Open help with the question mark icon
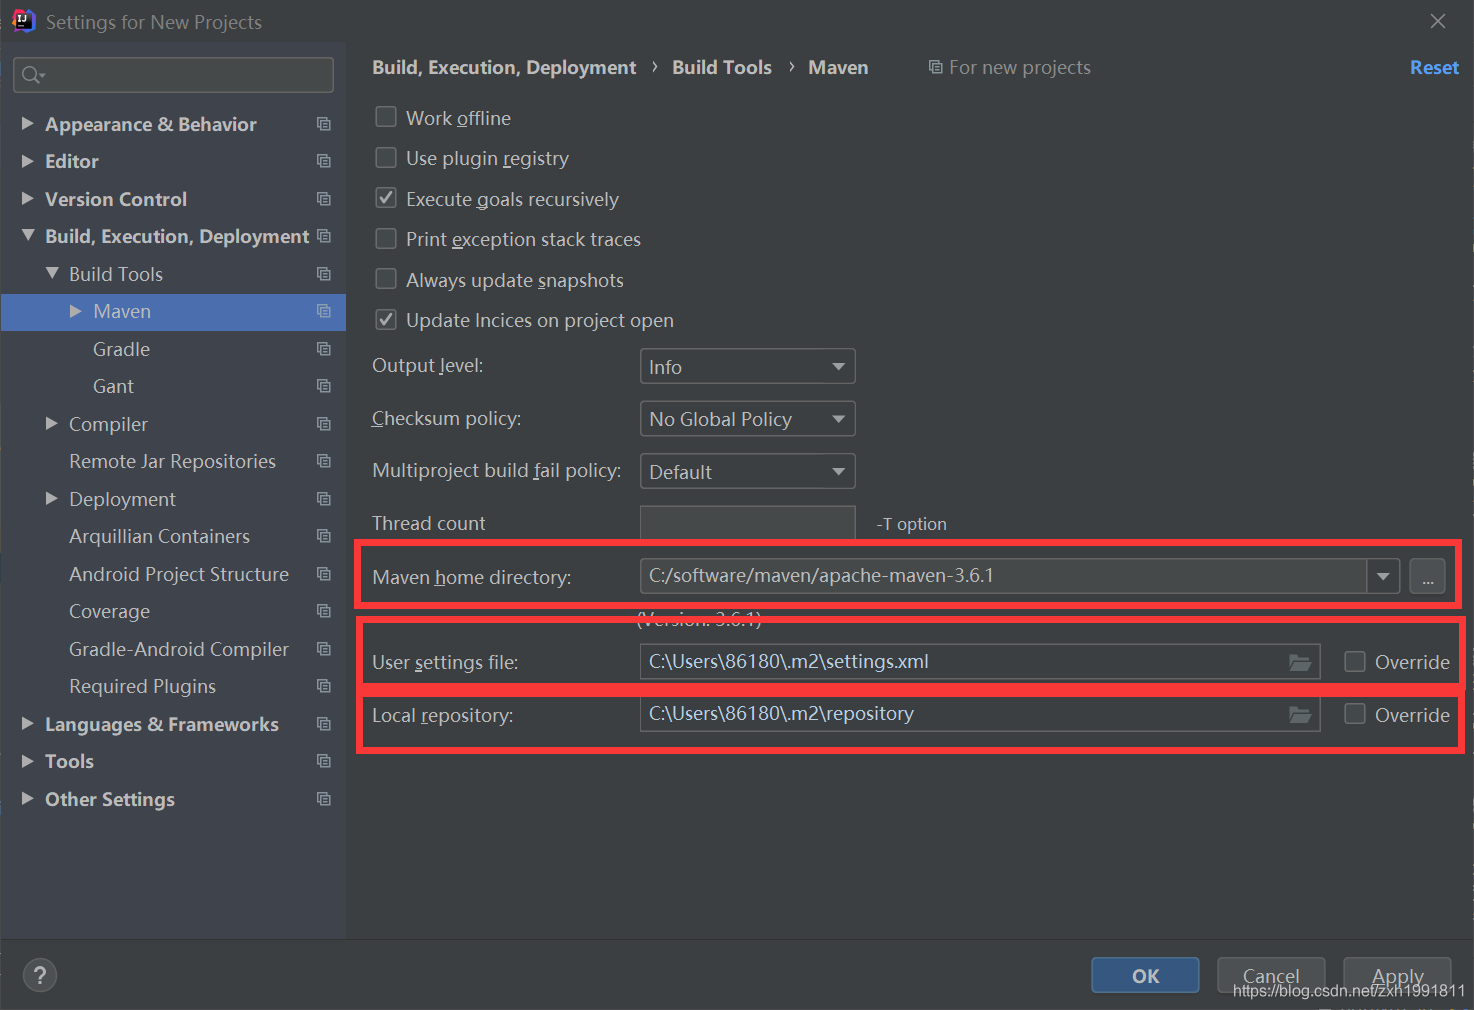1474x1010 pixels. [x=40, y=975]
